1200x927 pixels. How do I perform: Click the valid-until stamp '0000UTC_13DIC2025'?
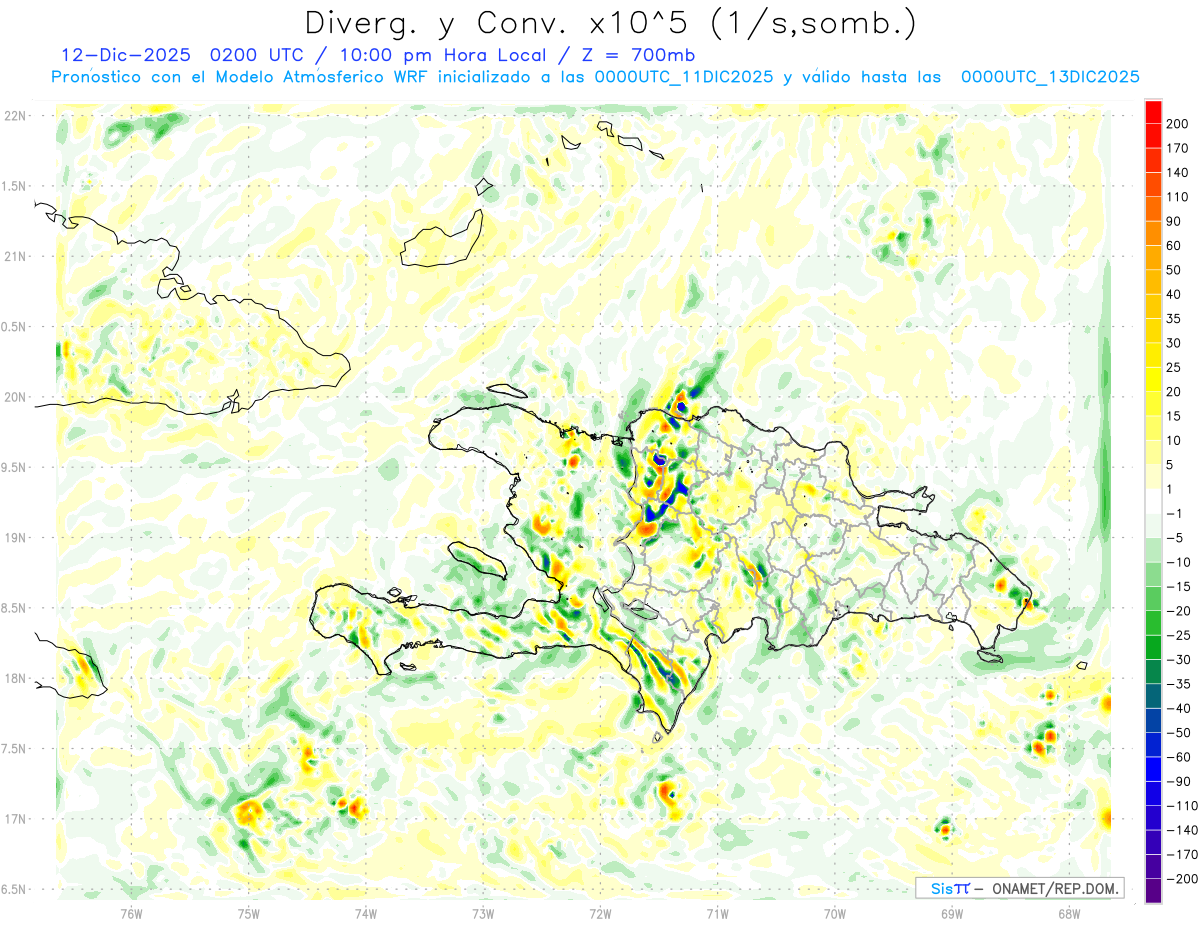(1050, 77)
